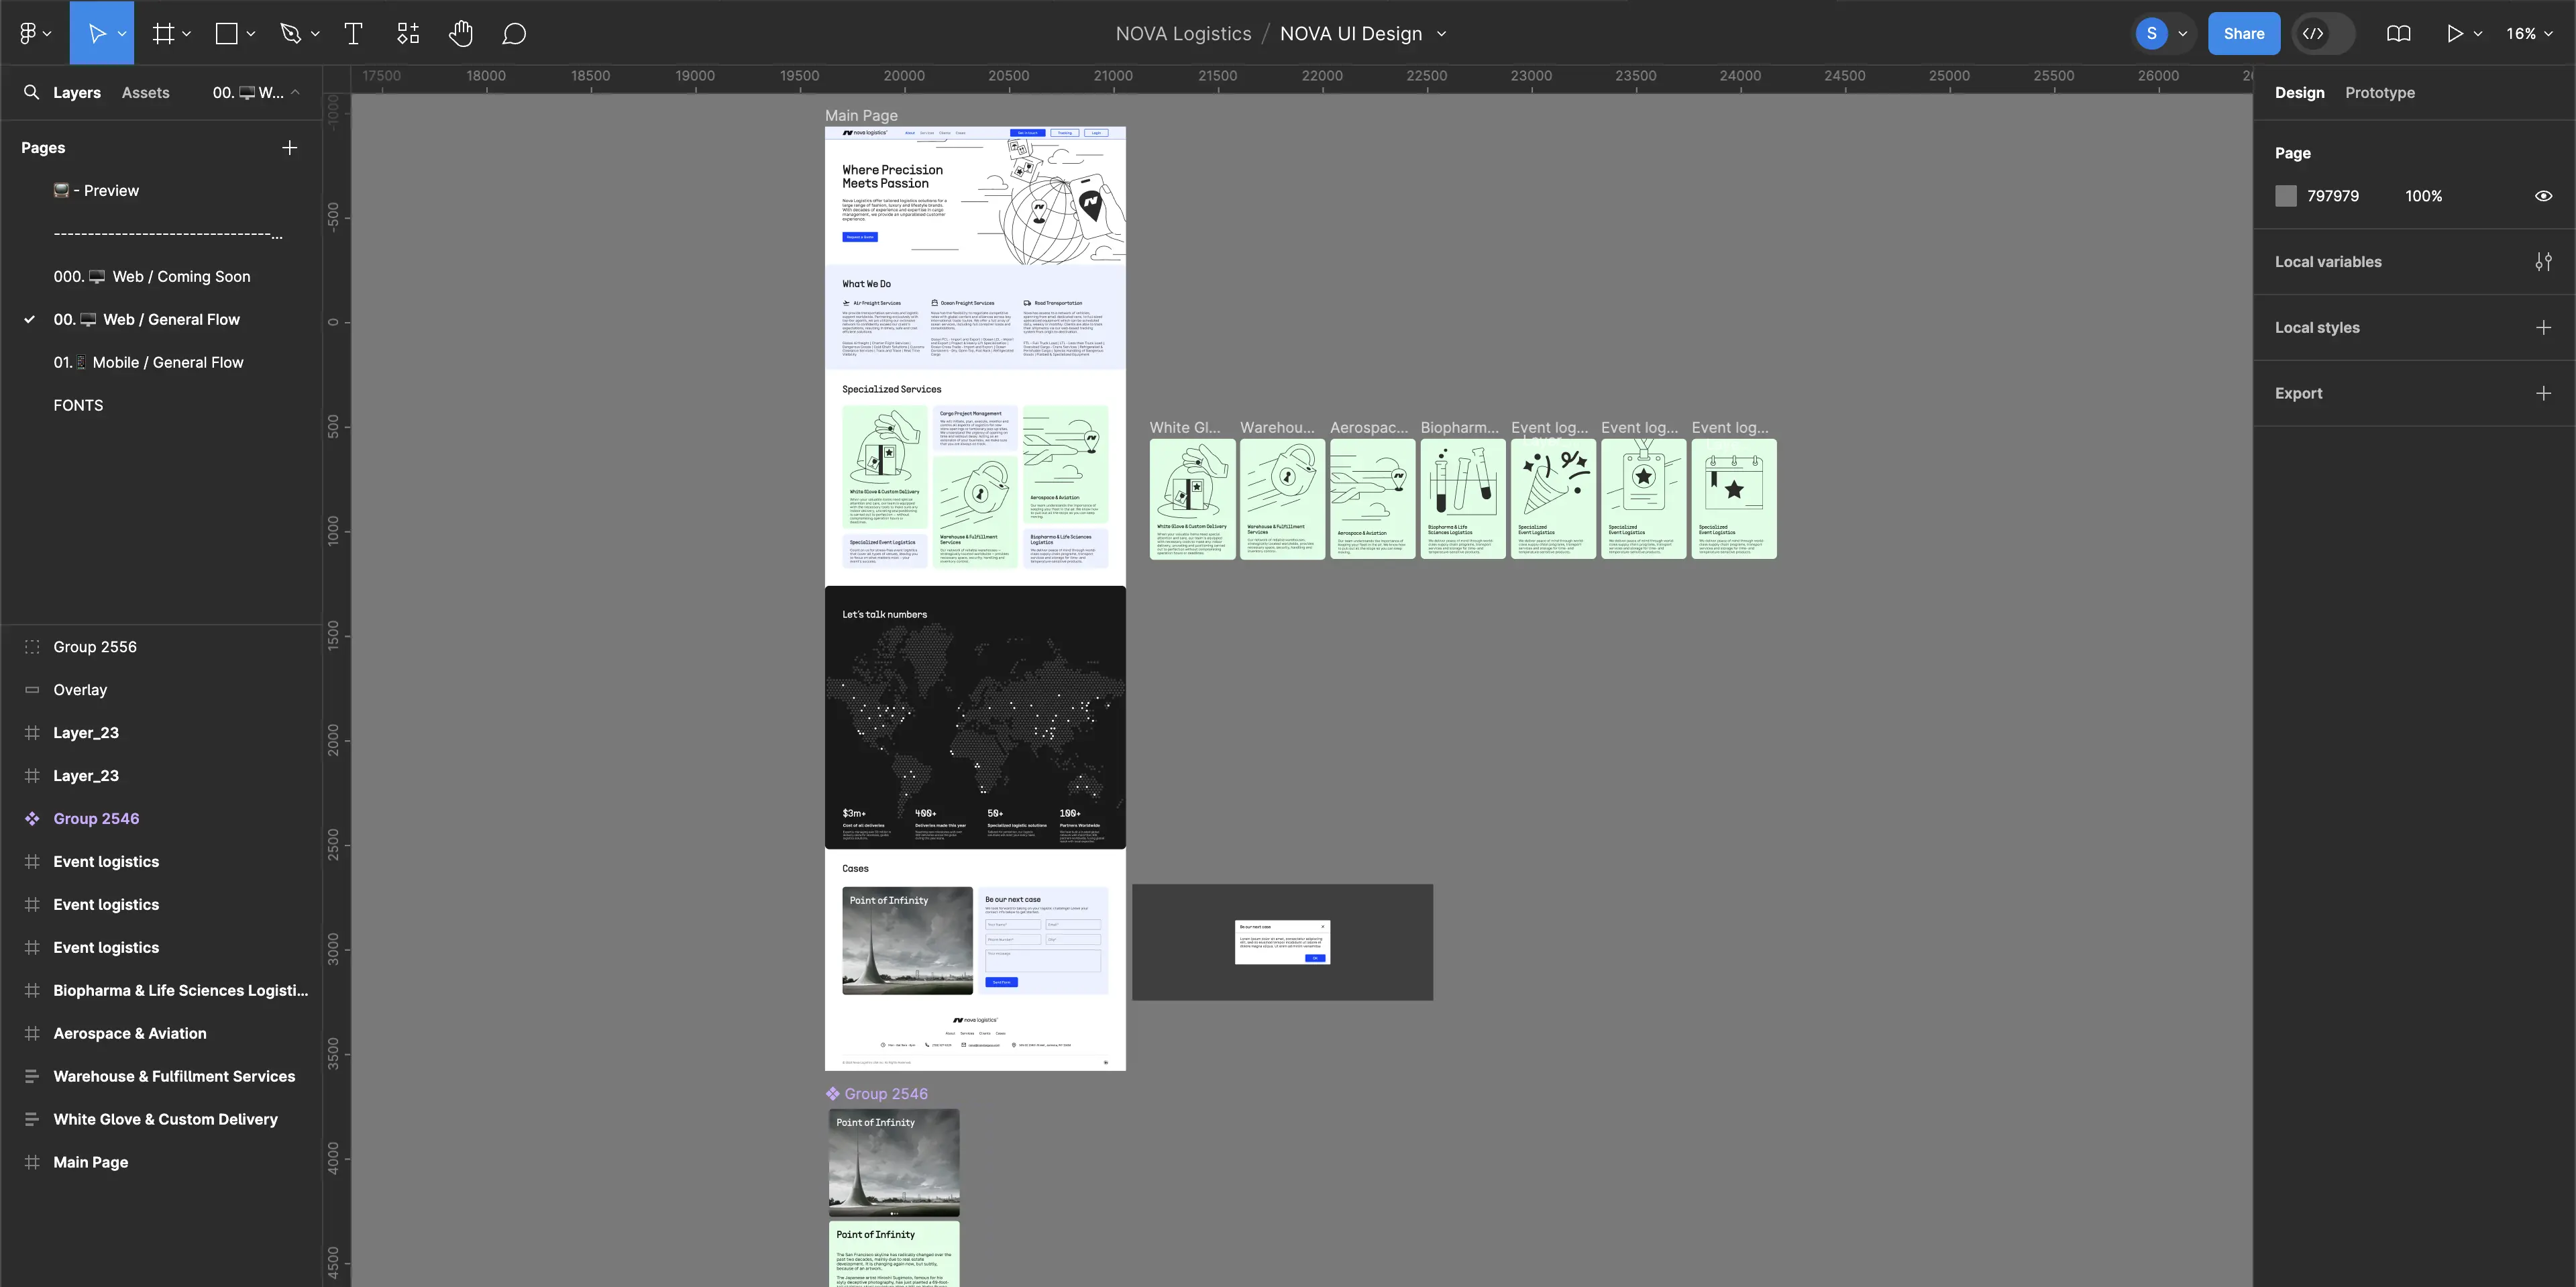Screen dimensions: 2576x1287
Task: Open the FONTS page
Action: 78,405
